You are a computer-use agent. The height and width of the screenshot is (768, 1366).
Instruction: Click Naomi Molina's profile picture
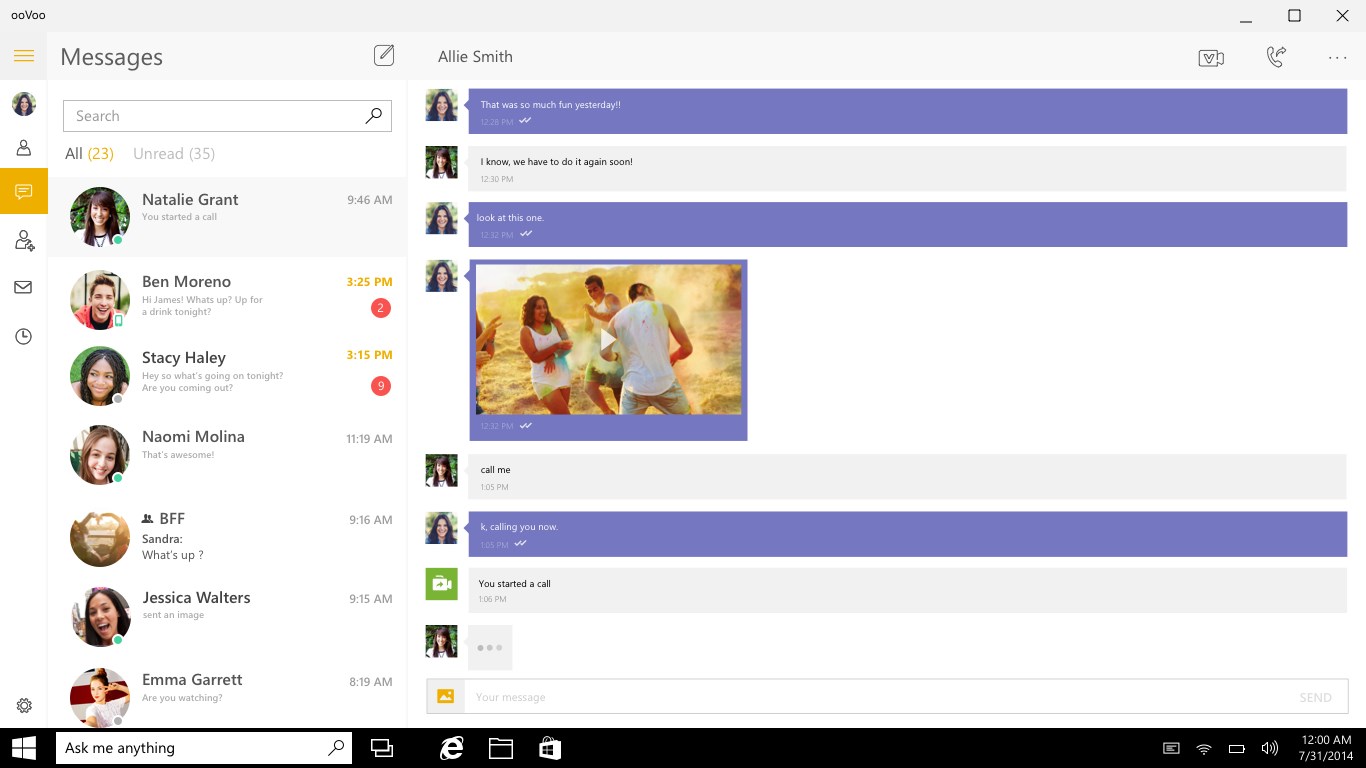point(100,455)
